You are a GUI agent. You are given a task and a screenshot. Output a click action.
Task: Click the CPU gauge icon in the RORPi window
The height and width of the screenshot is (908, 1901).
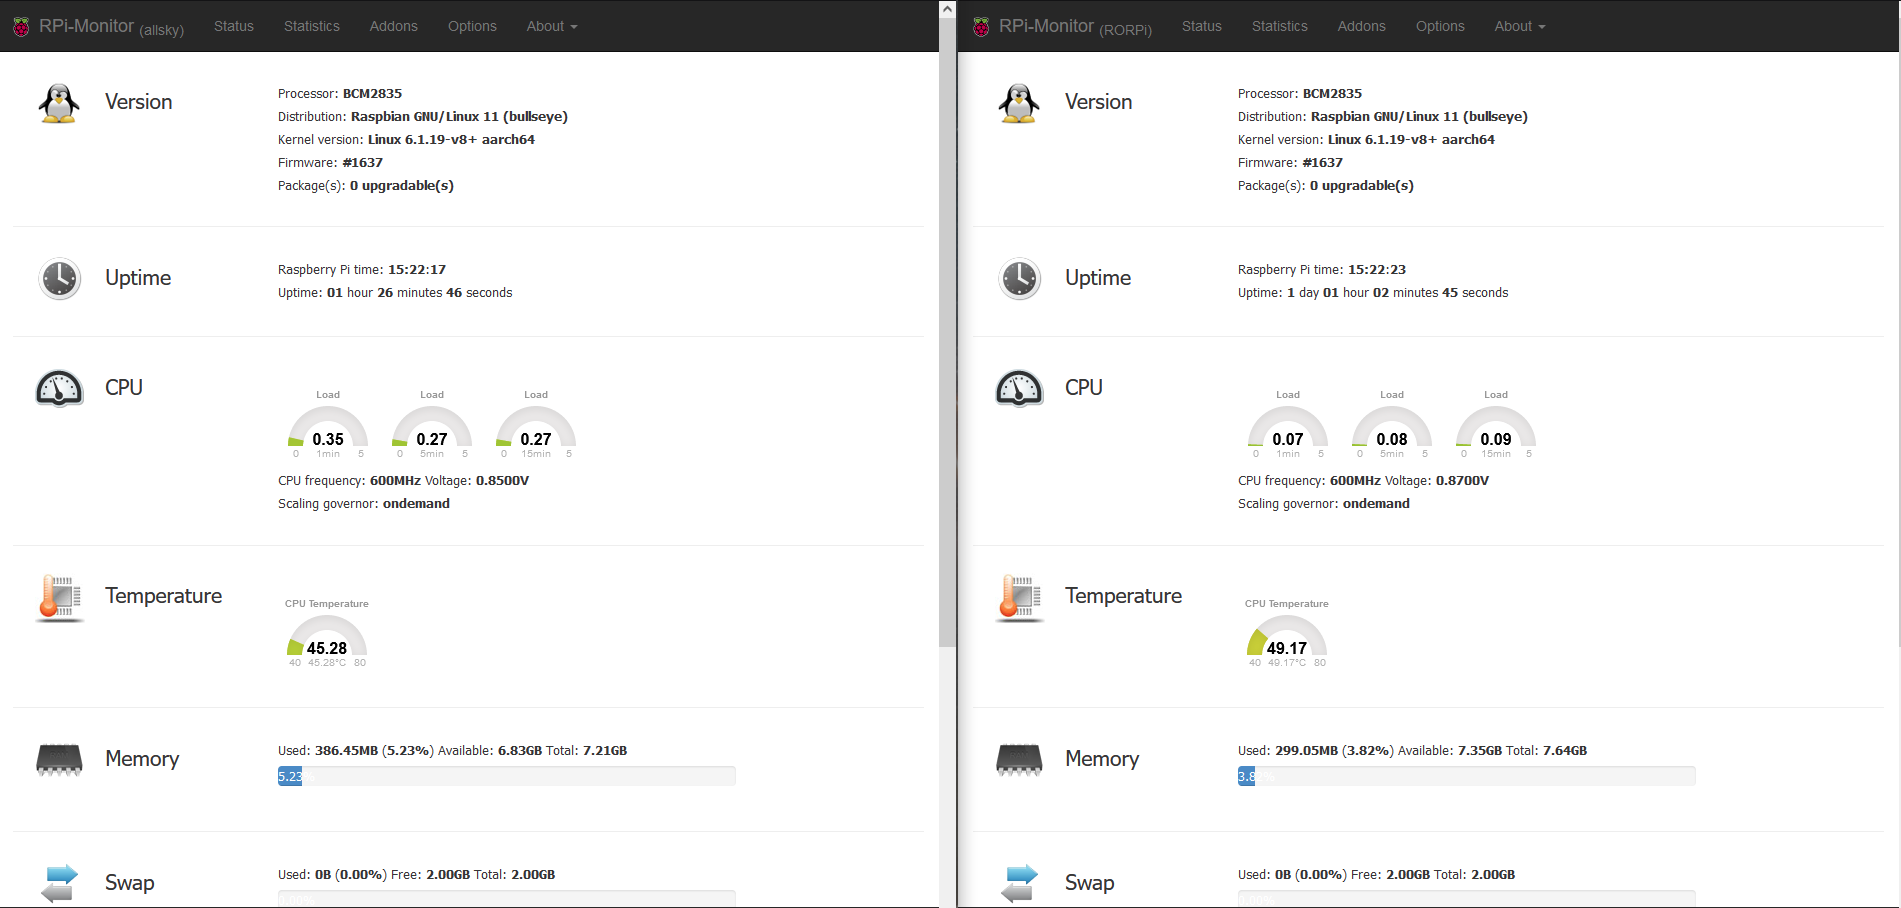click(1019, 388)
